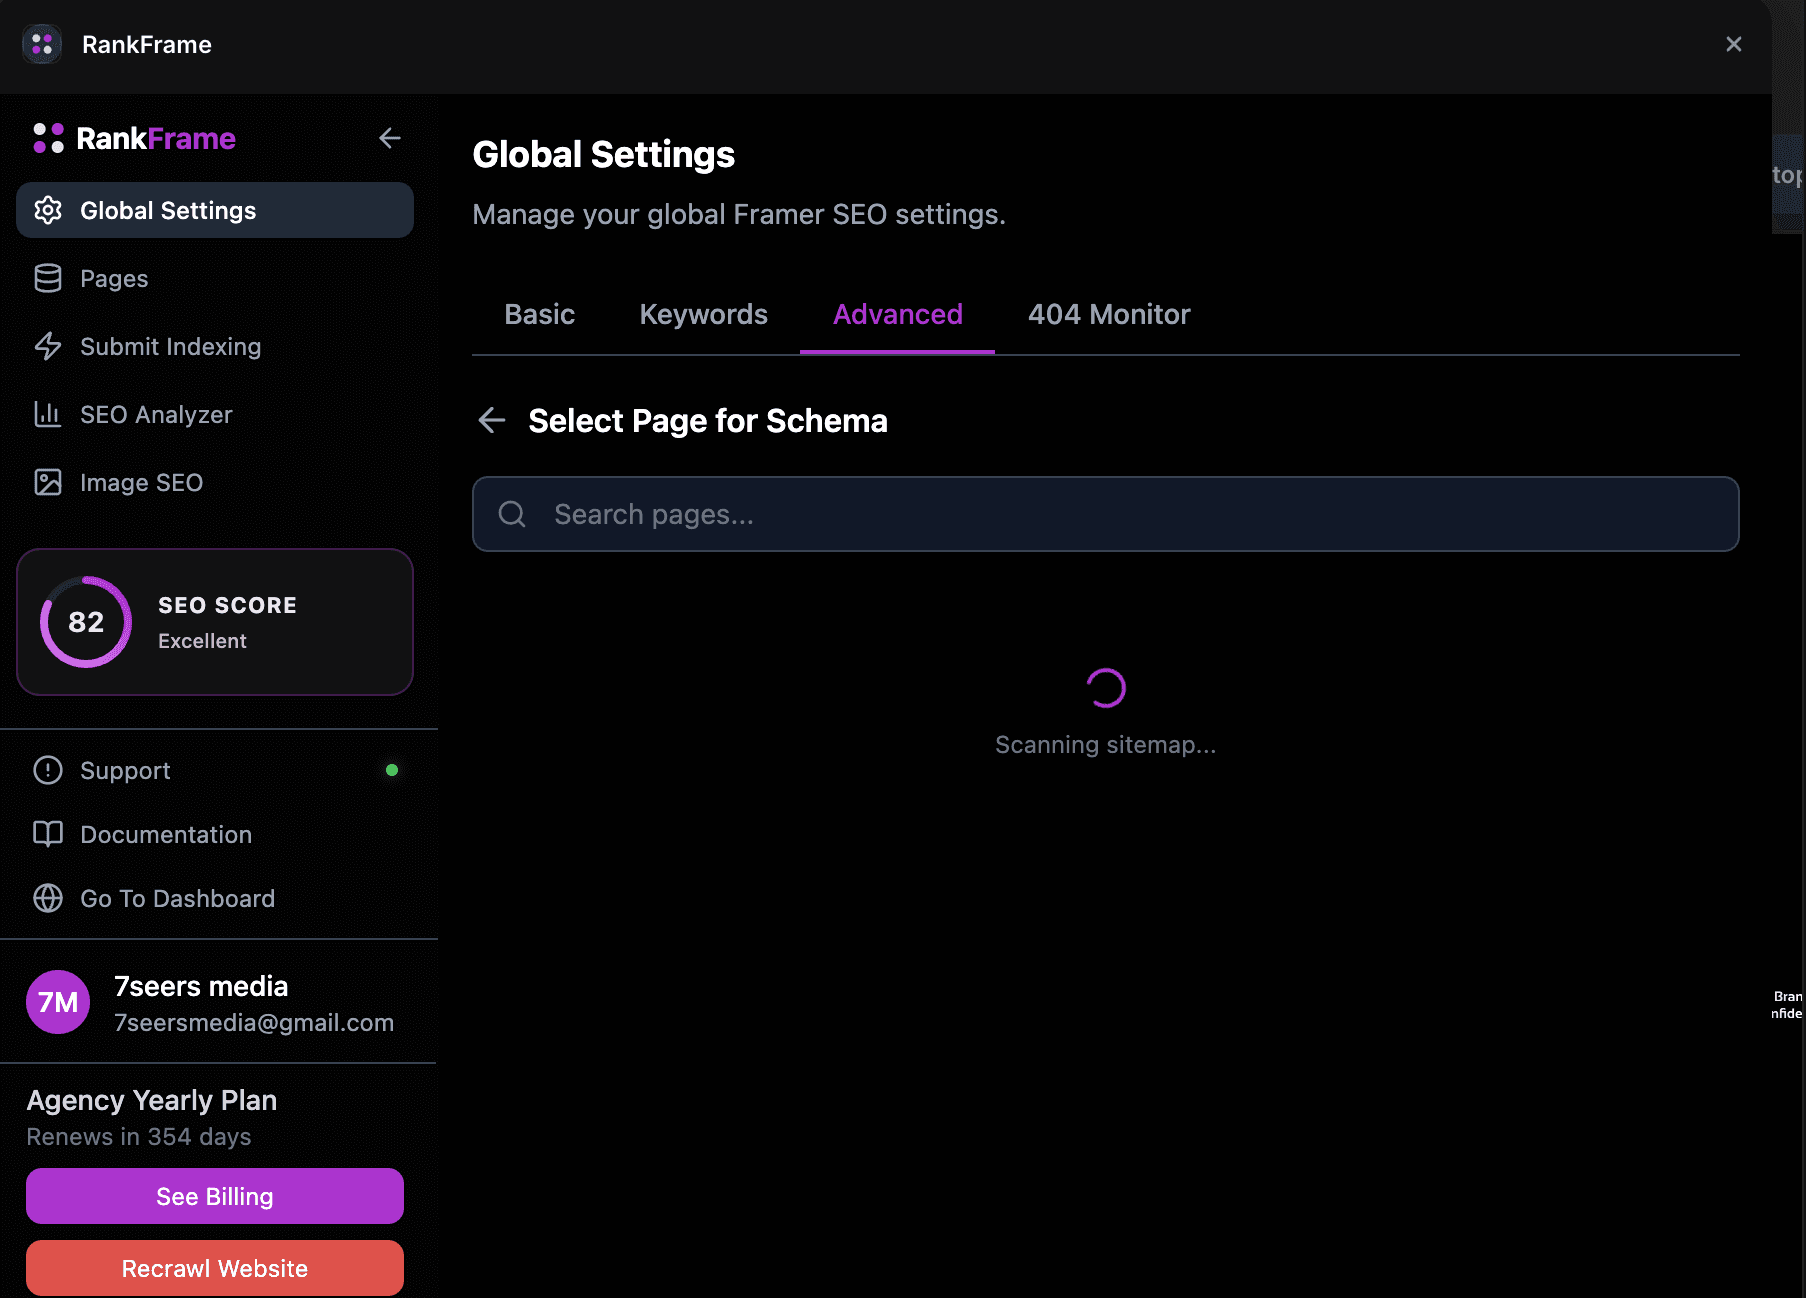Click the Scanning sitemap... status text
This screenshot has width=1806, height=1298.
coord(1106,745)
